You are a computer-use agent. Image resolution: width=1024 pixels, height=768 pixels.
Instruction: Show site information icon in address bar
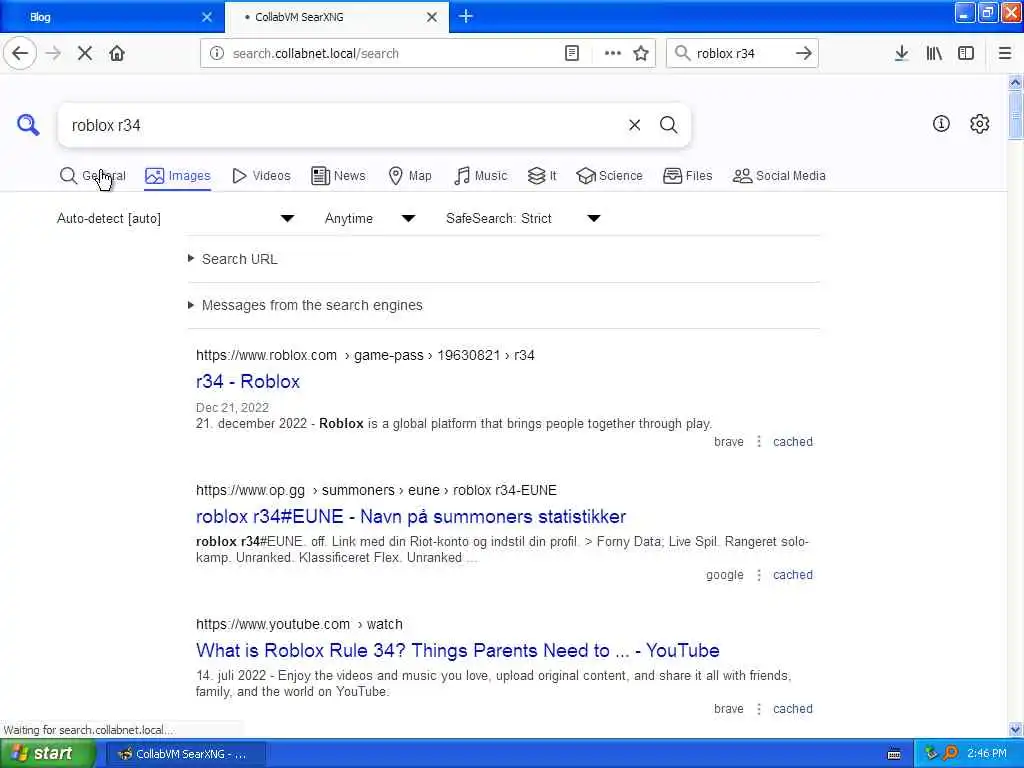pyautogui.click(x=217, y=54)
